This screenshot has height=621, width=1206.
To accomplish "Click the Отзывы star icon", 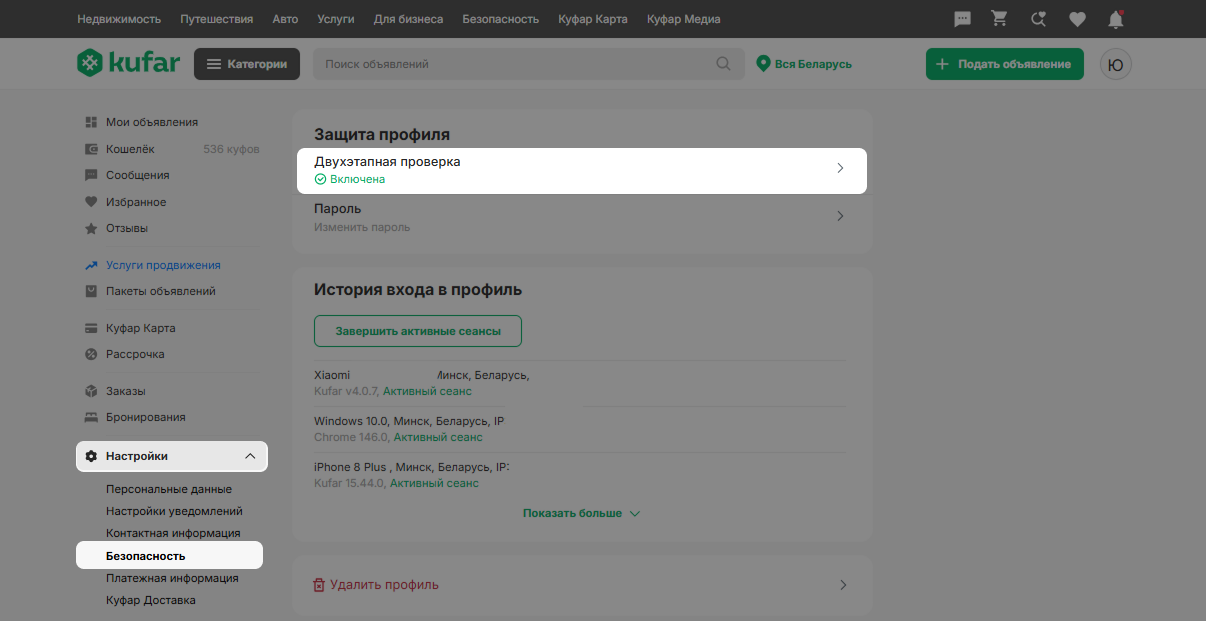I will point(91,228).
